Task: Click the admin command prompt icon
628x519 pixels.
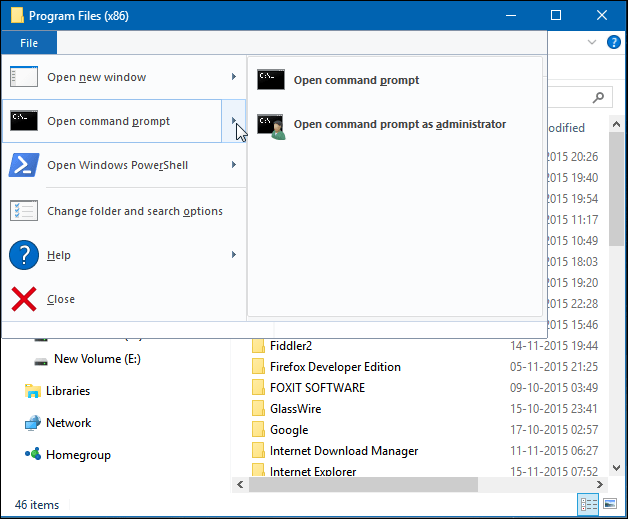Action: pyautogui.click(x=271, y=125)
